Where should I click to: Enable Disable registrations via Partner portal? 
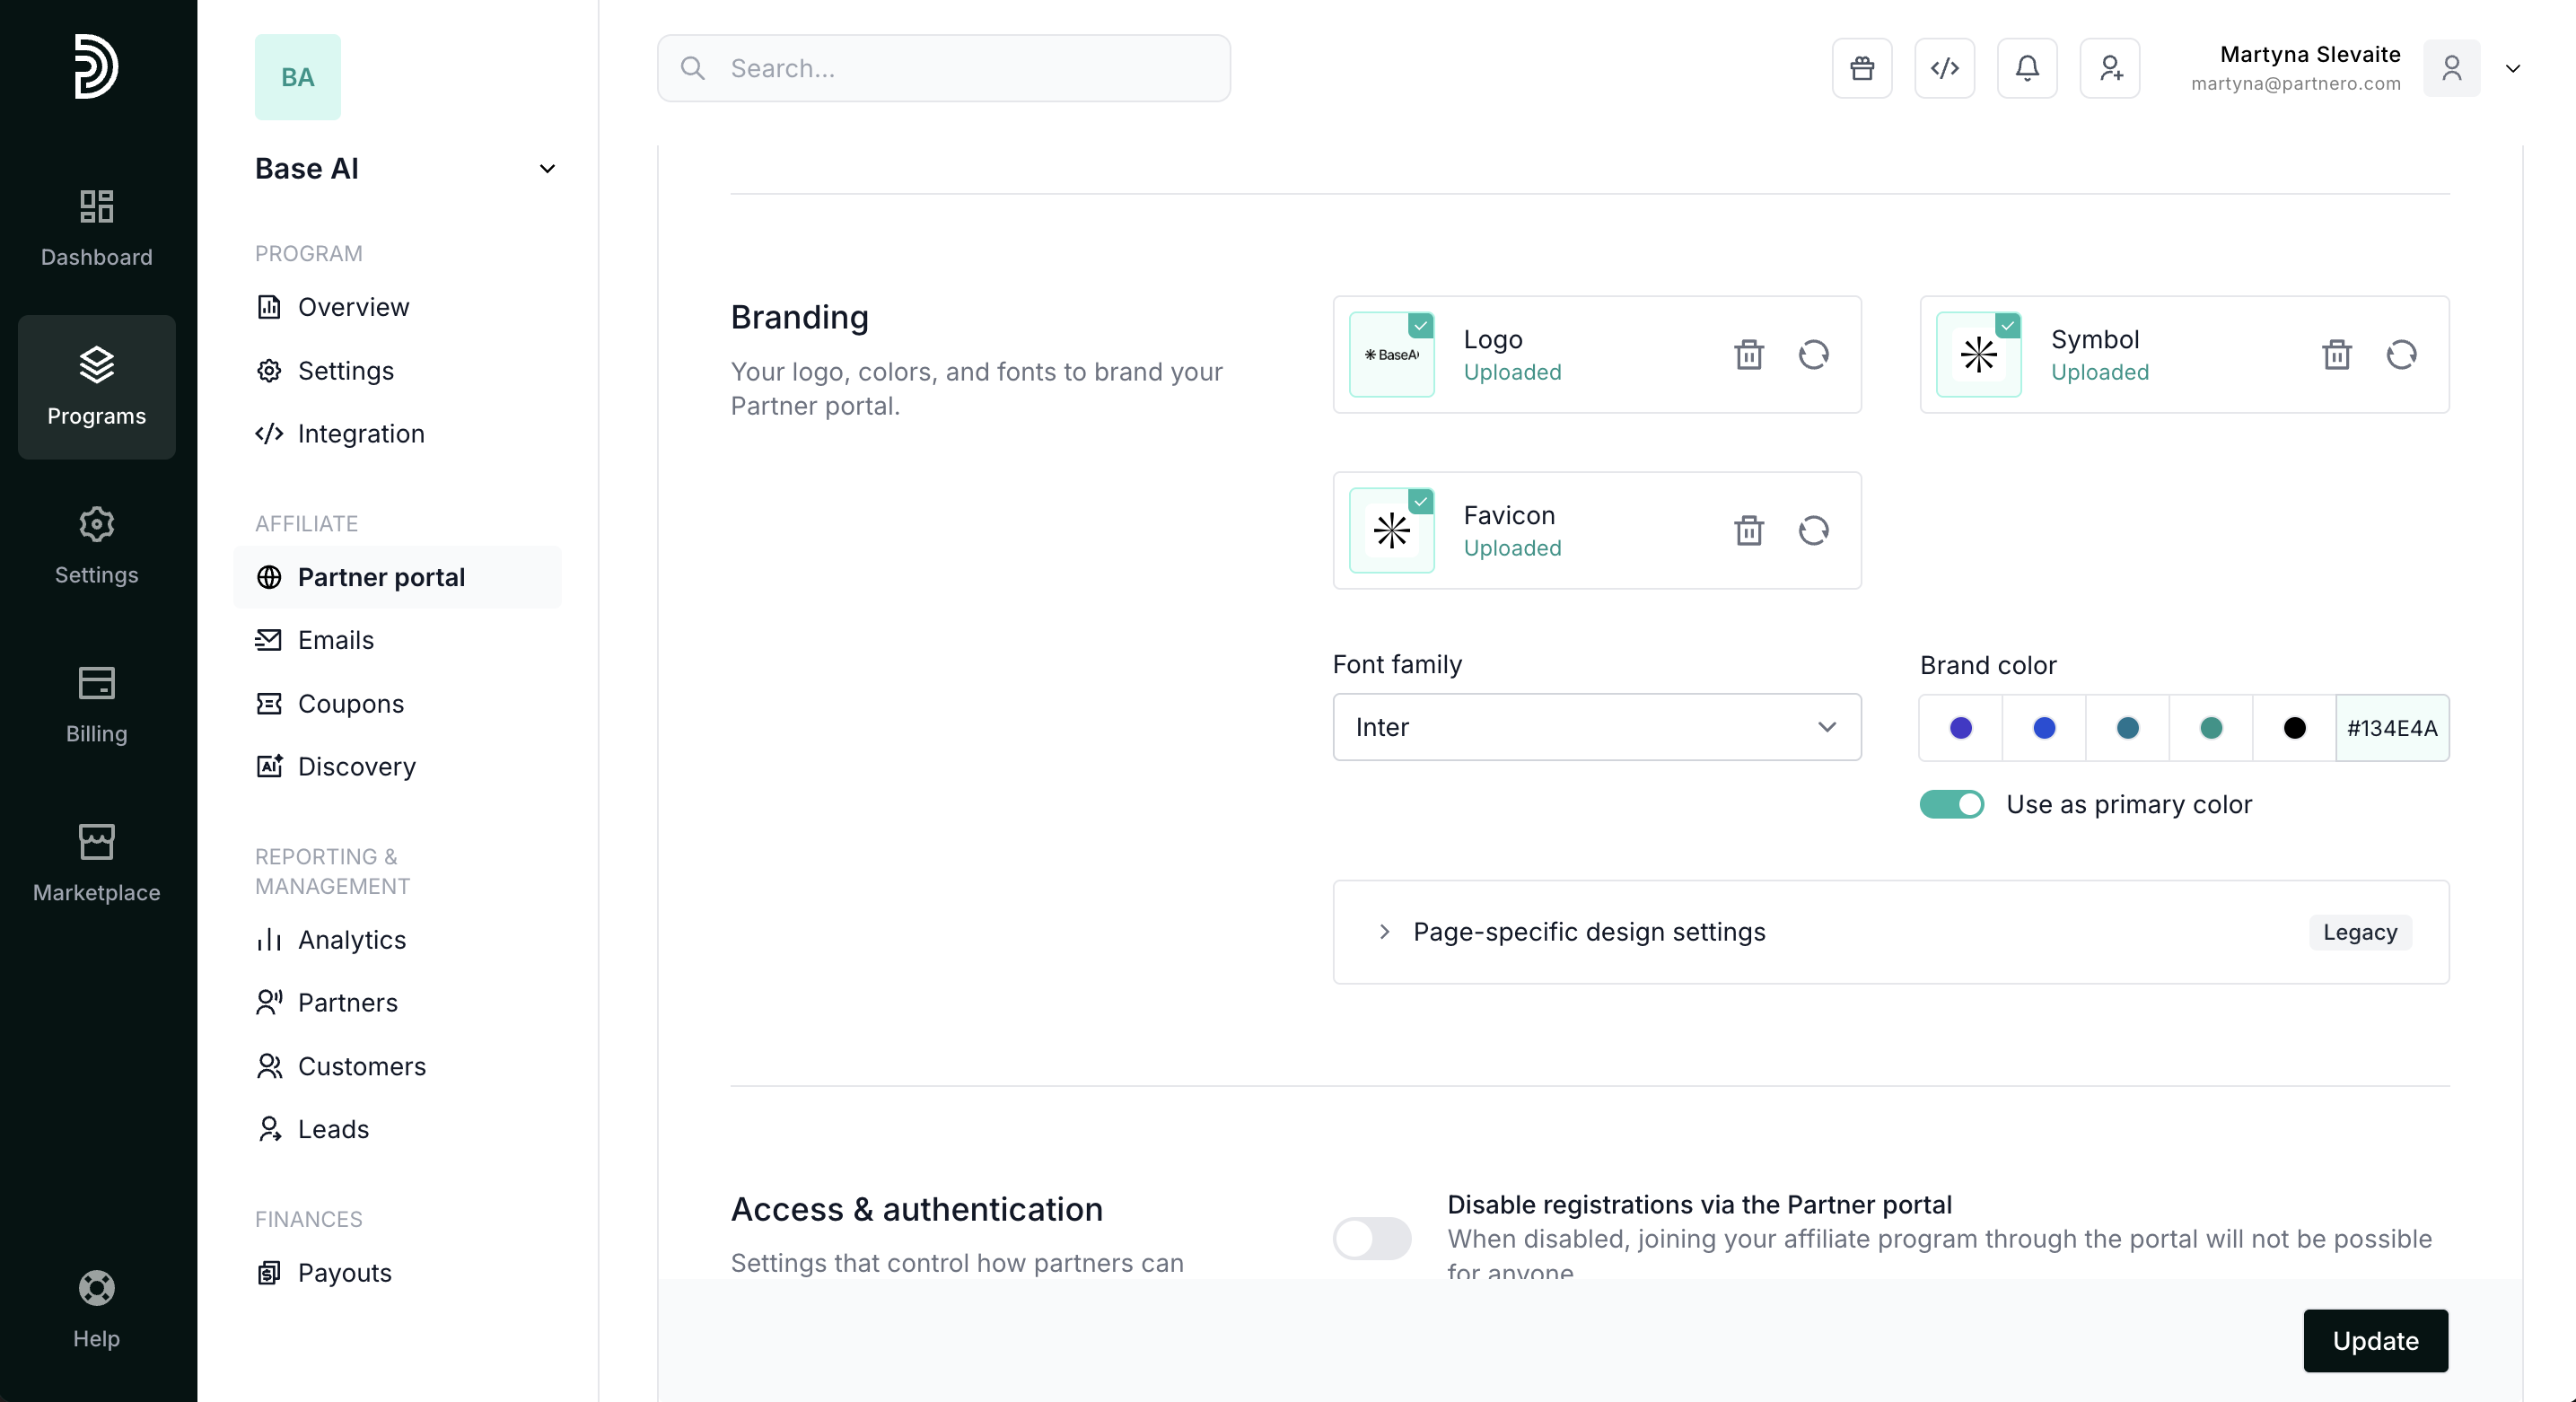1371,1238
